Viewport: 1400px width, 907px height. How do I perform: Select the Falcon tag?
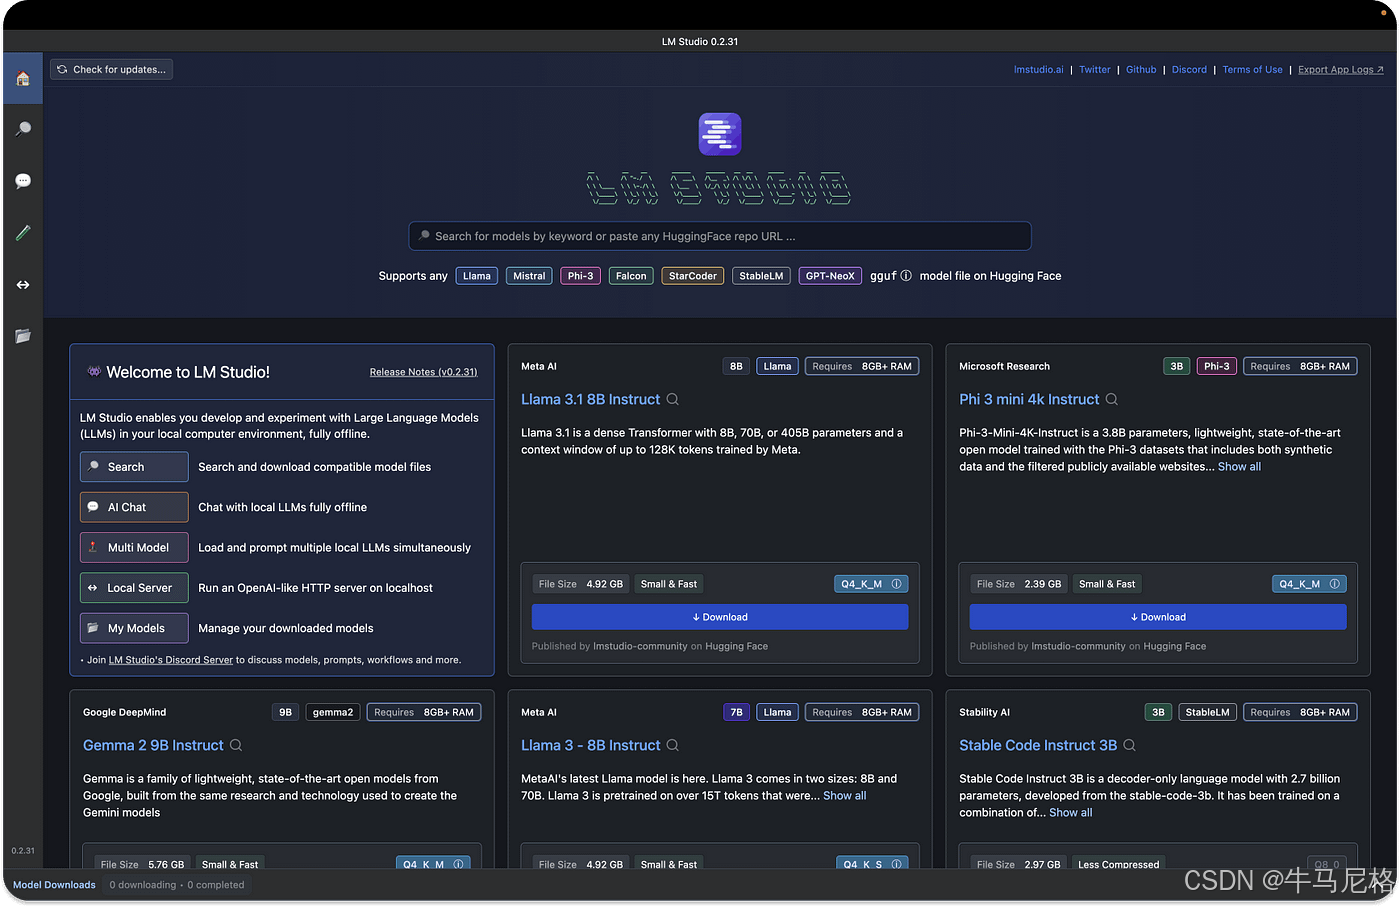tap(631, 276)
